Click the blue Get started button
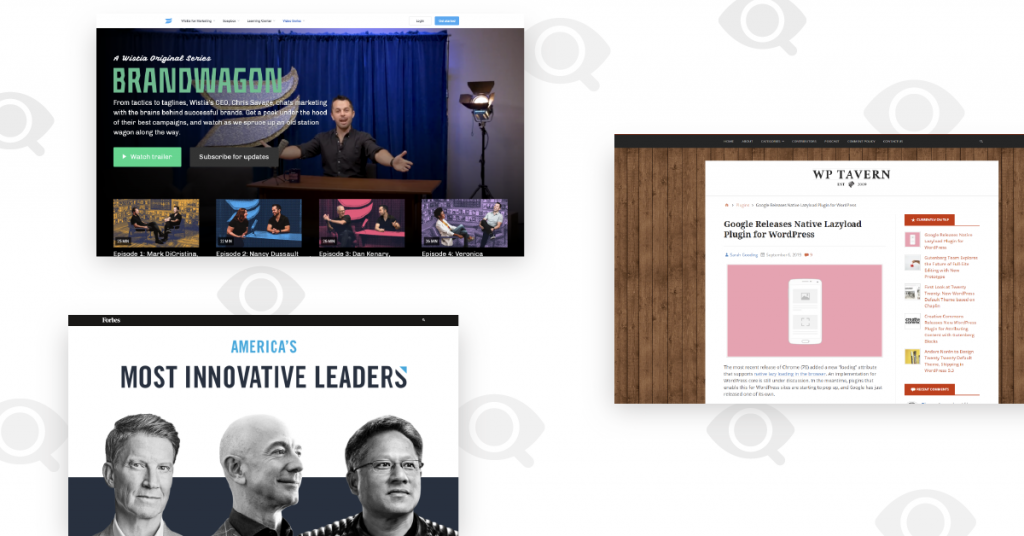 pyautogui.click(x=446, y=20)
